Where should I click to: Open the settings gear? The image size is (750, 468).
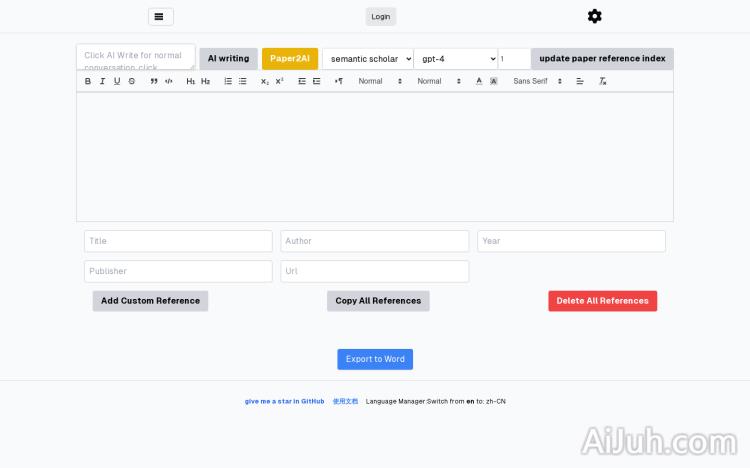click(595, 16)
